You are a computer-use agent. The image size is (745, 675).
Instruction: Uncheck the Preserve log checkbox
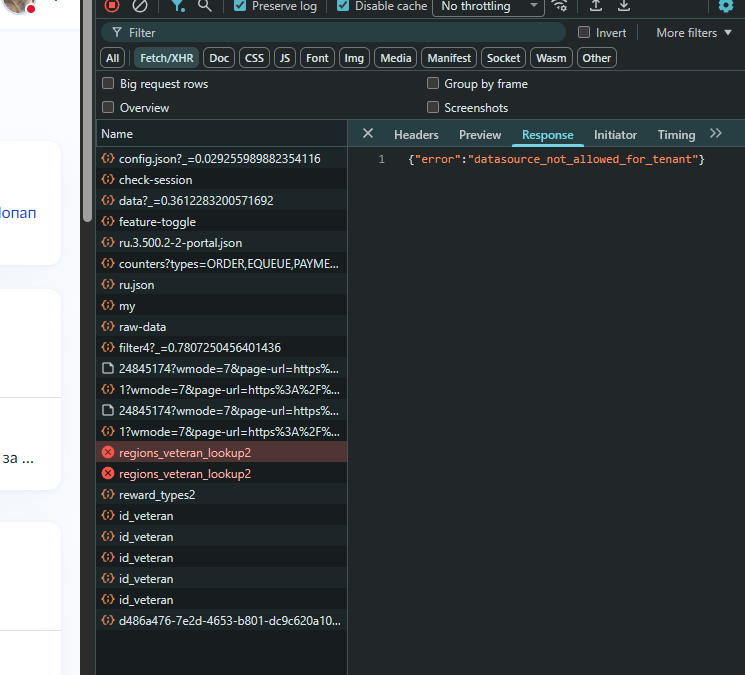(x=240, y=6)
